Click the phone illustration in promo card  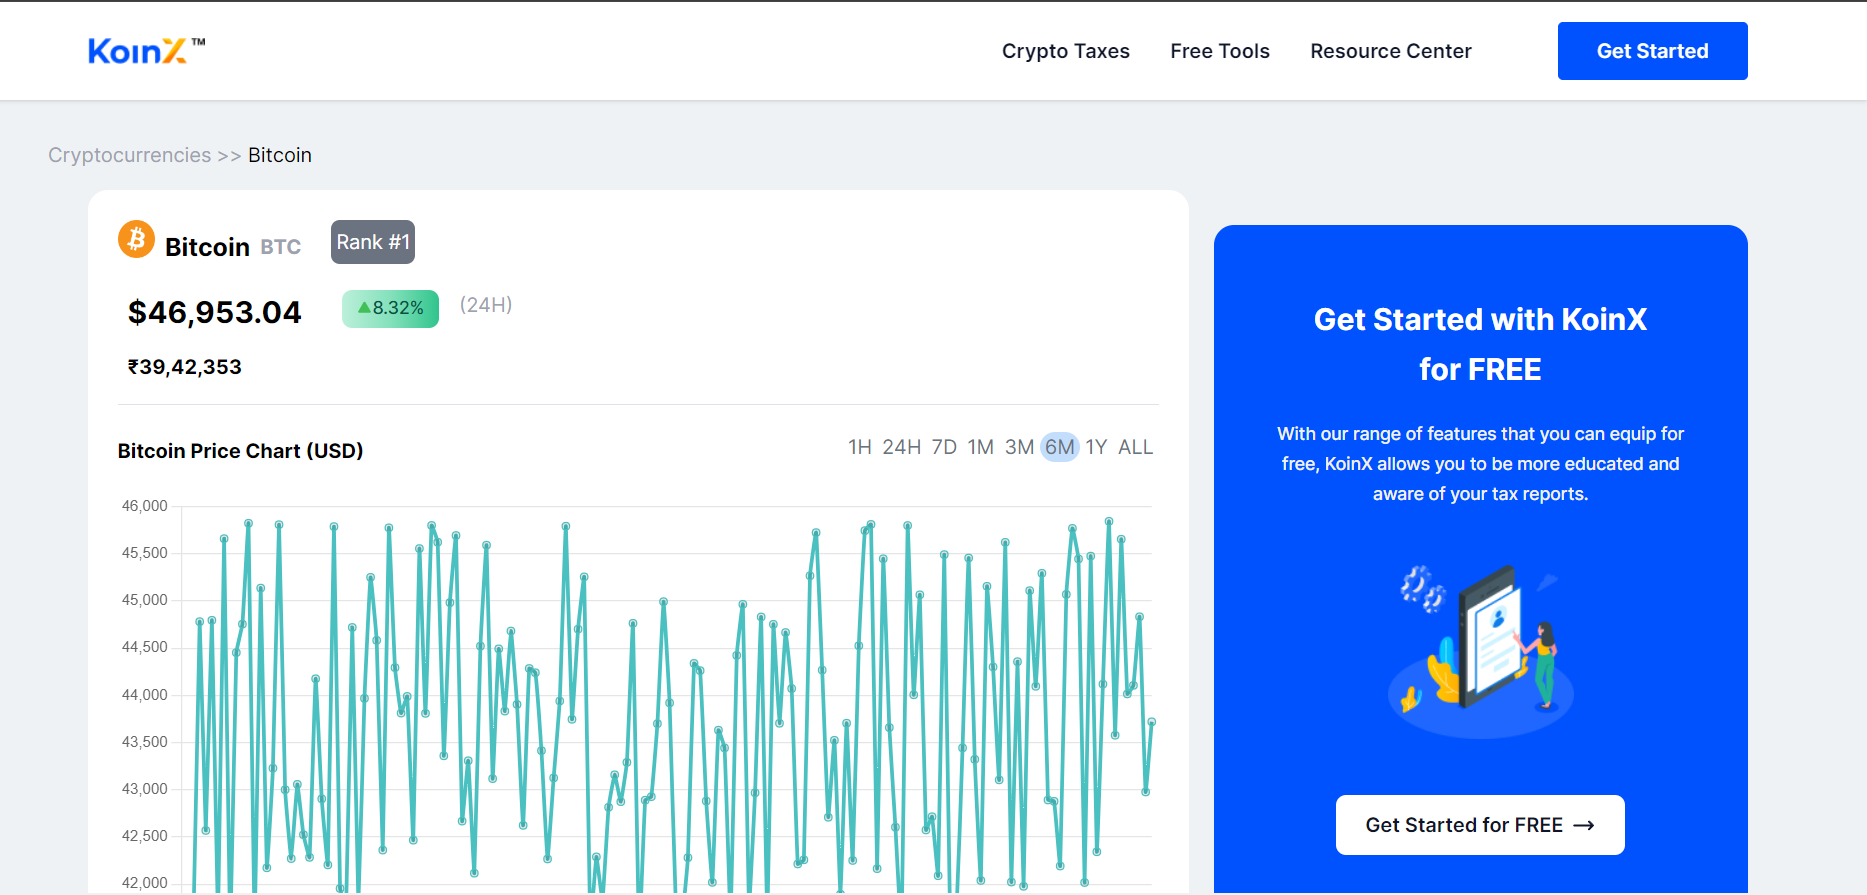1481,650
